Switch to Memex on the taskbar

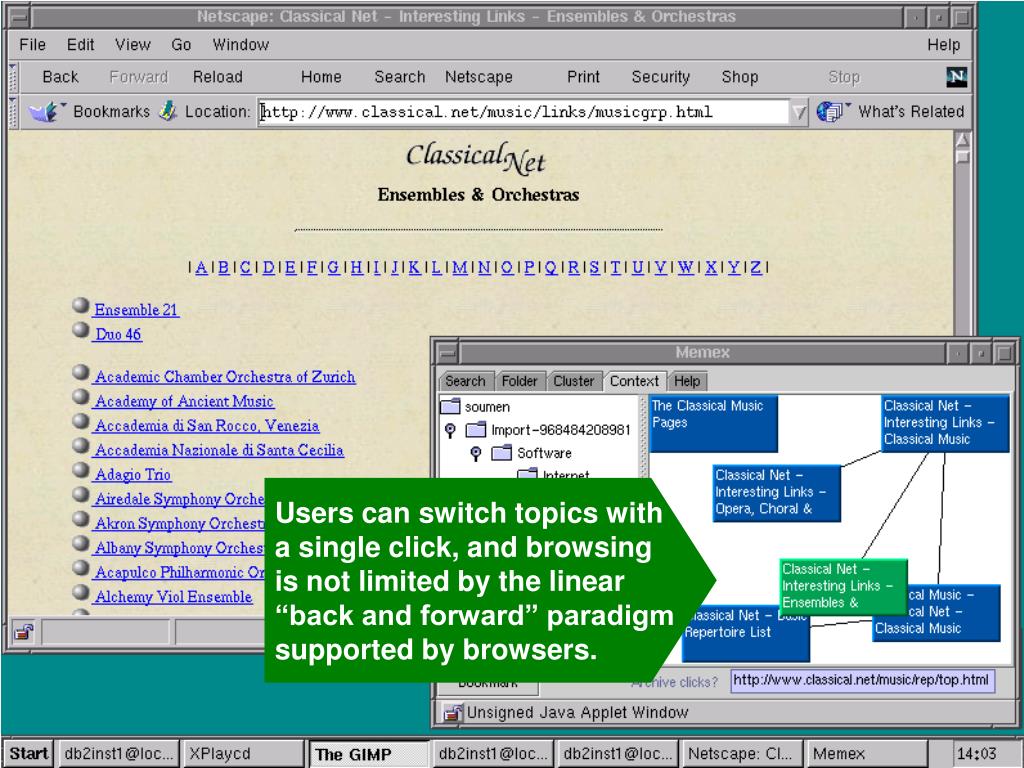coord(867,754)
